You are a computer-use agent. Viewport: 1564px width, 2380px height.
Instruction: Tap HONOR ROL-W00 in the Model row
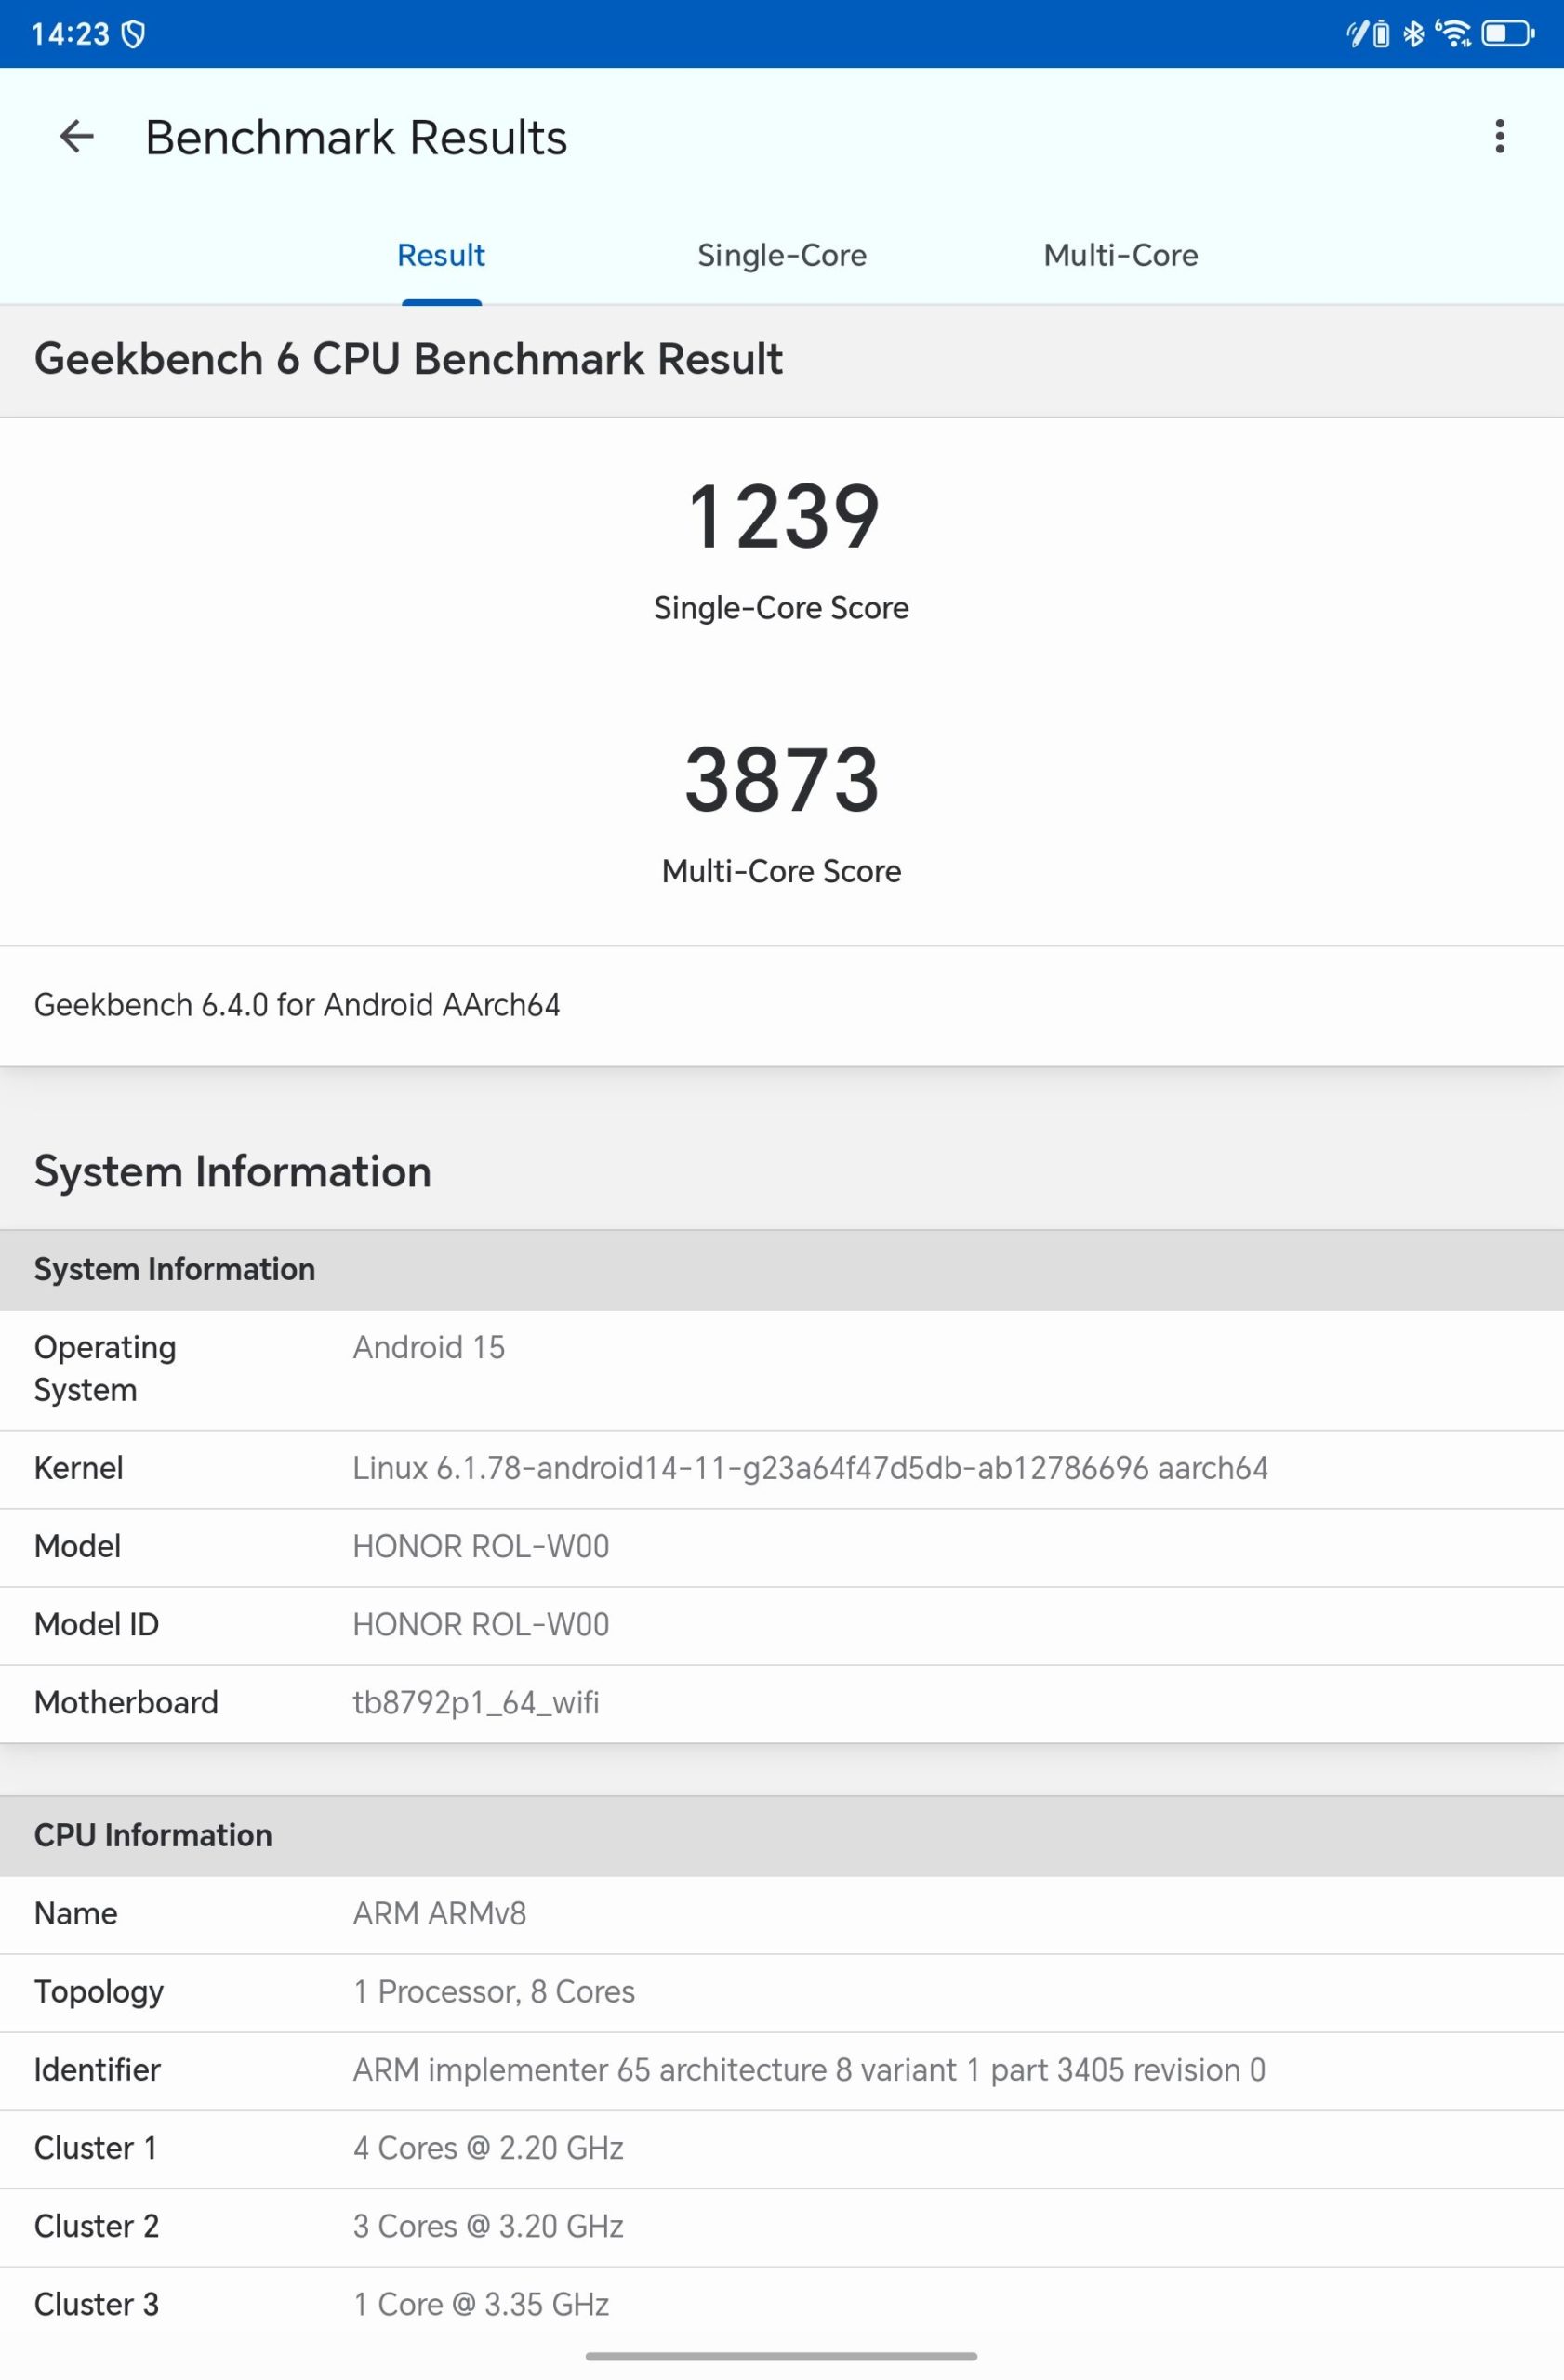click(x=481, y=1547)
